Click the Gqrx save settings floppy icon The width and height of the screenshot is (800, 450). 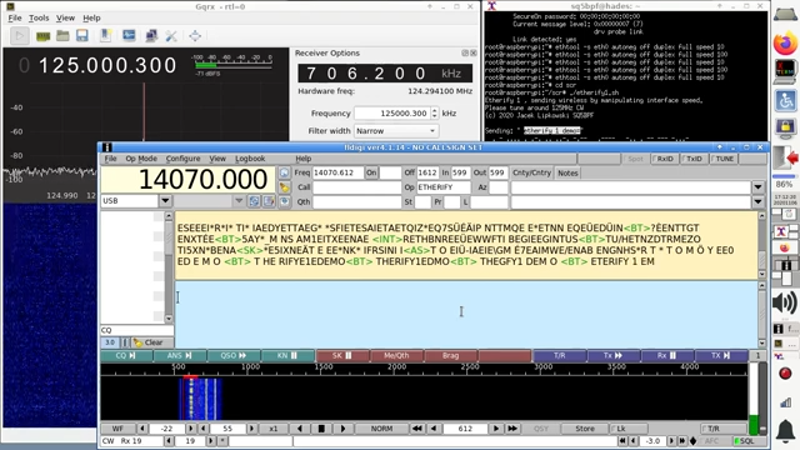click(82, 35)
